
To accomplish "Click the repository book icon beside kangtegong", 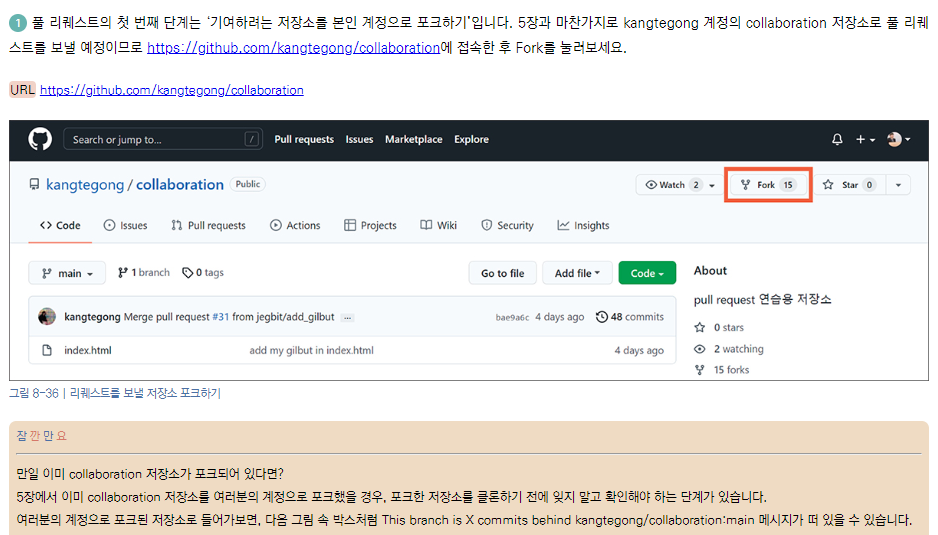I will coord(34,184).
